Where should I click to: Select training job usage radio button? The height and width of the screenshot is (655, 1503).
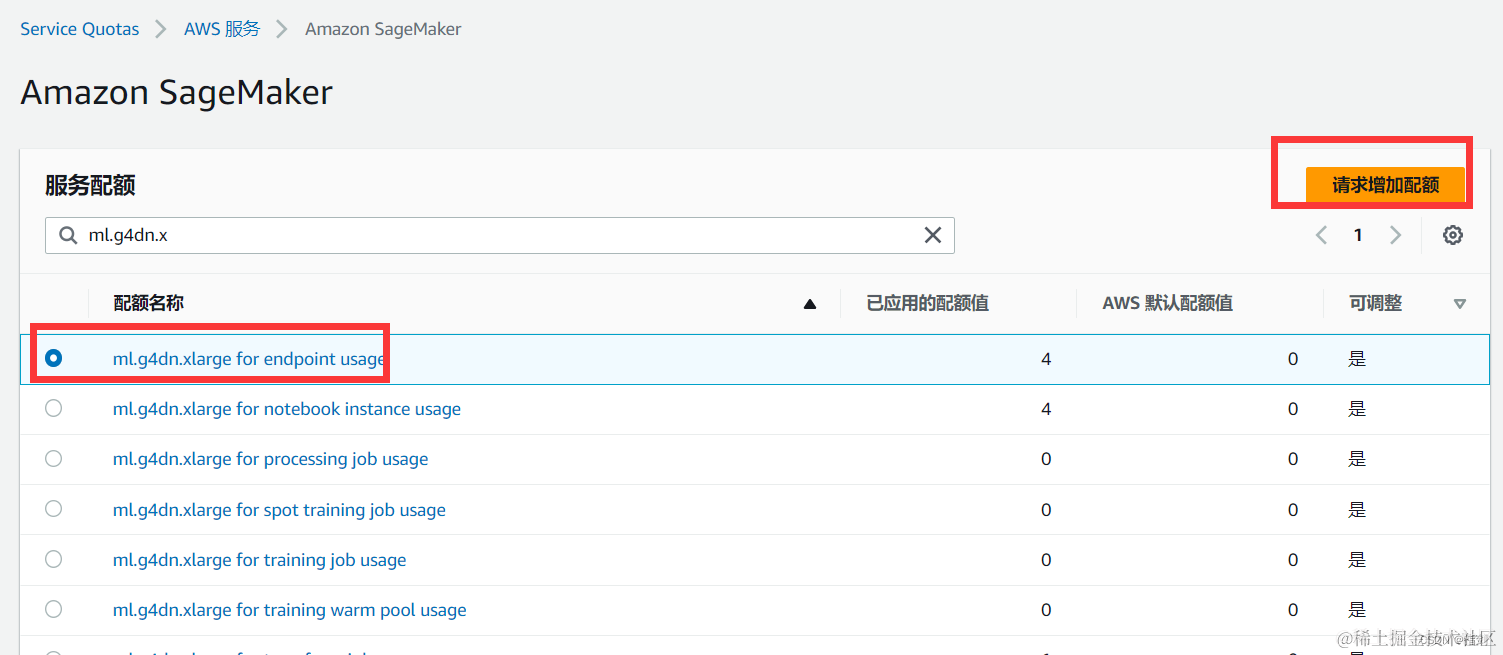coord(54,558)
